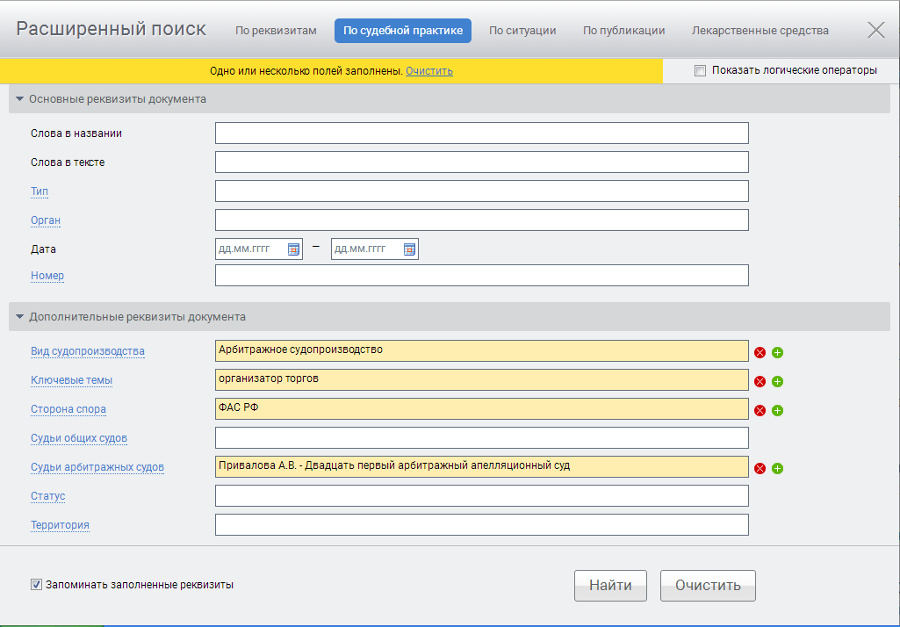
Task: Clear Сторона спора field using red icon
Action: (x=760, y=410)
